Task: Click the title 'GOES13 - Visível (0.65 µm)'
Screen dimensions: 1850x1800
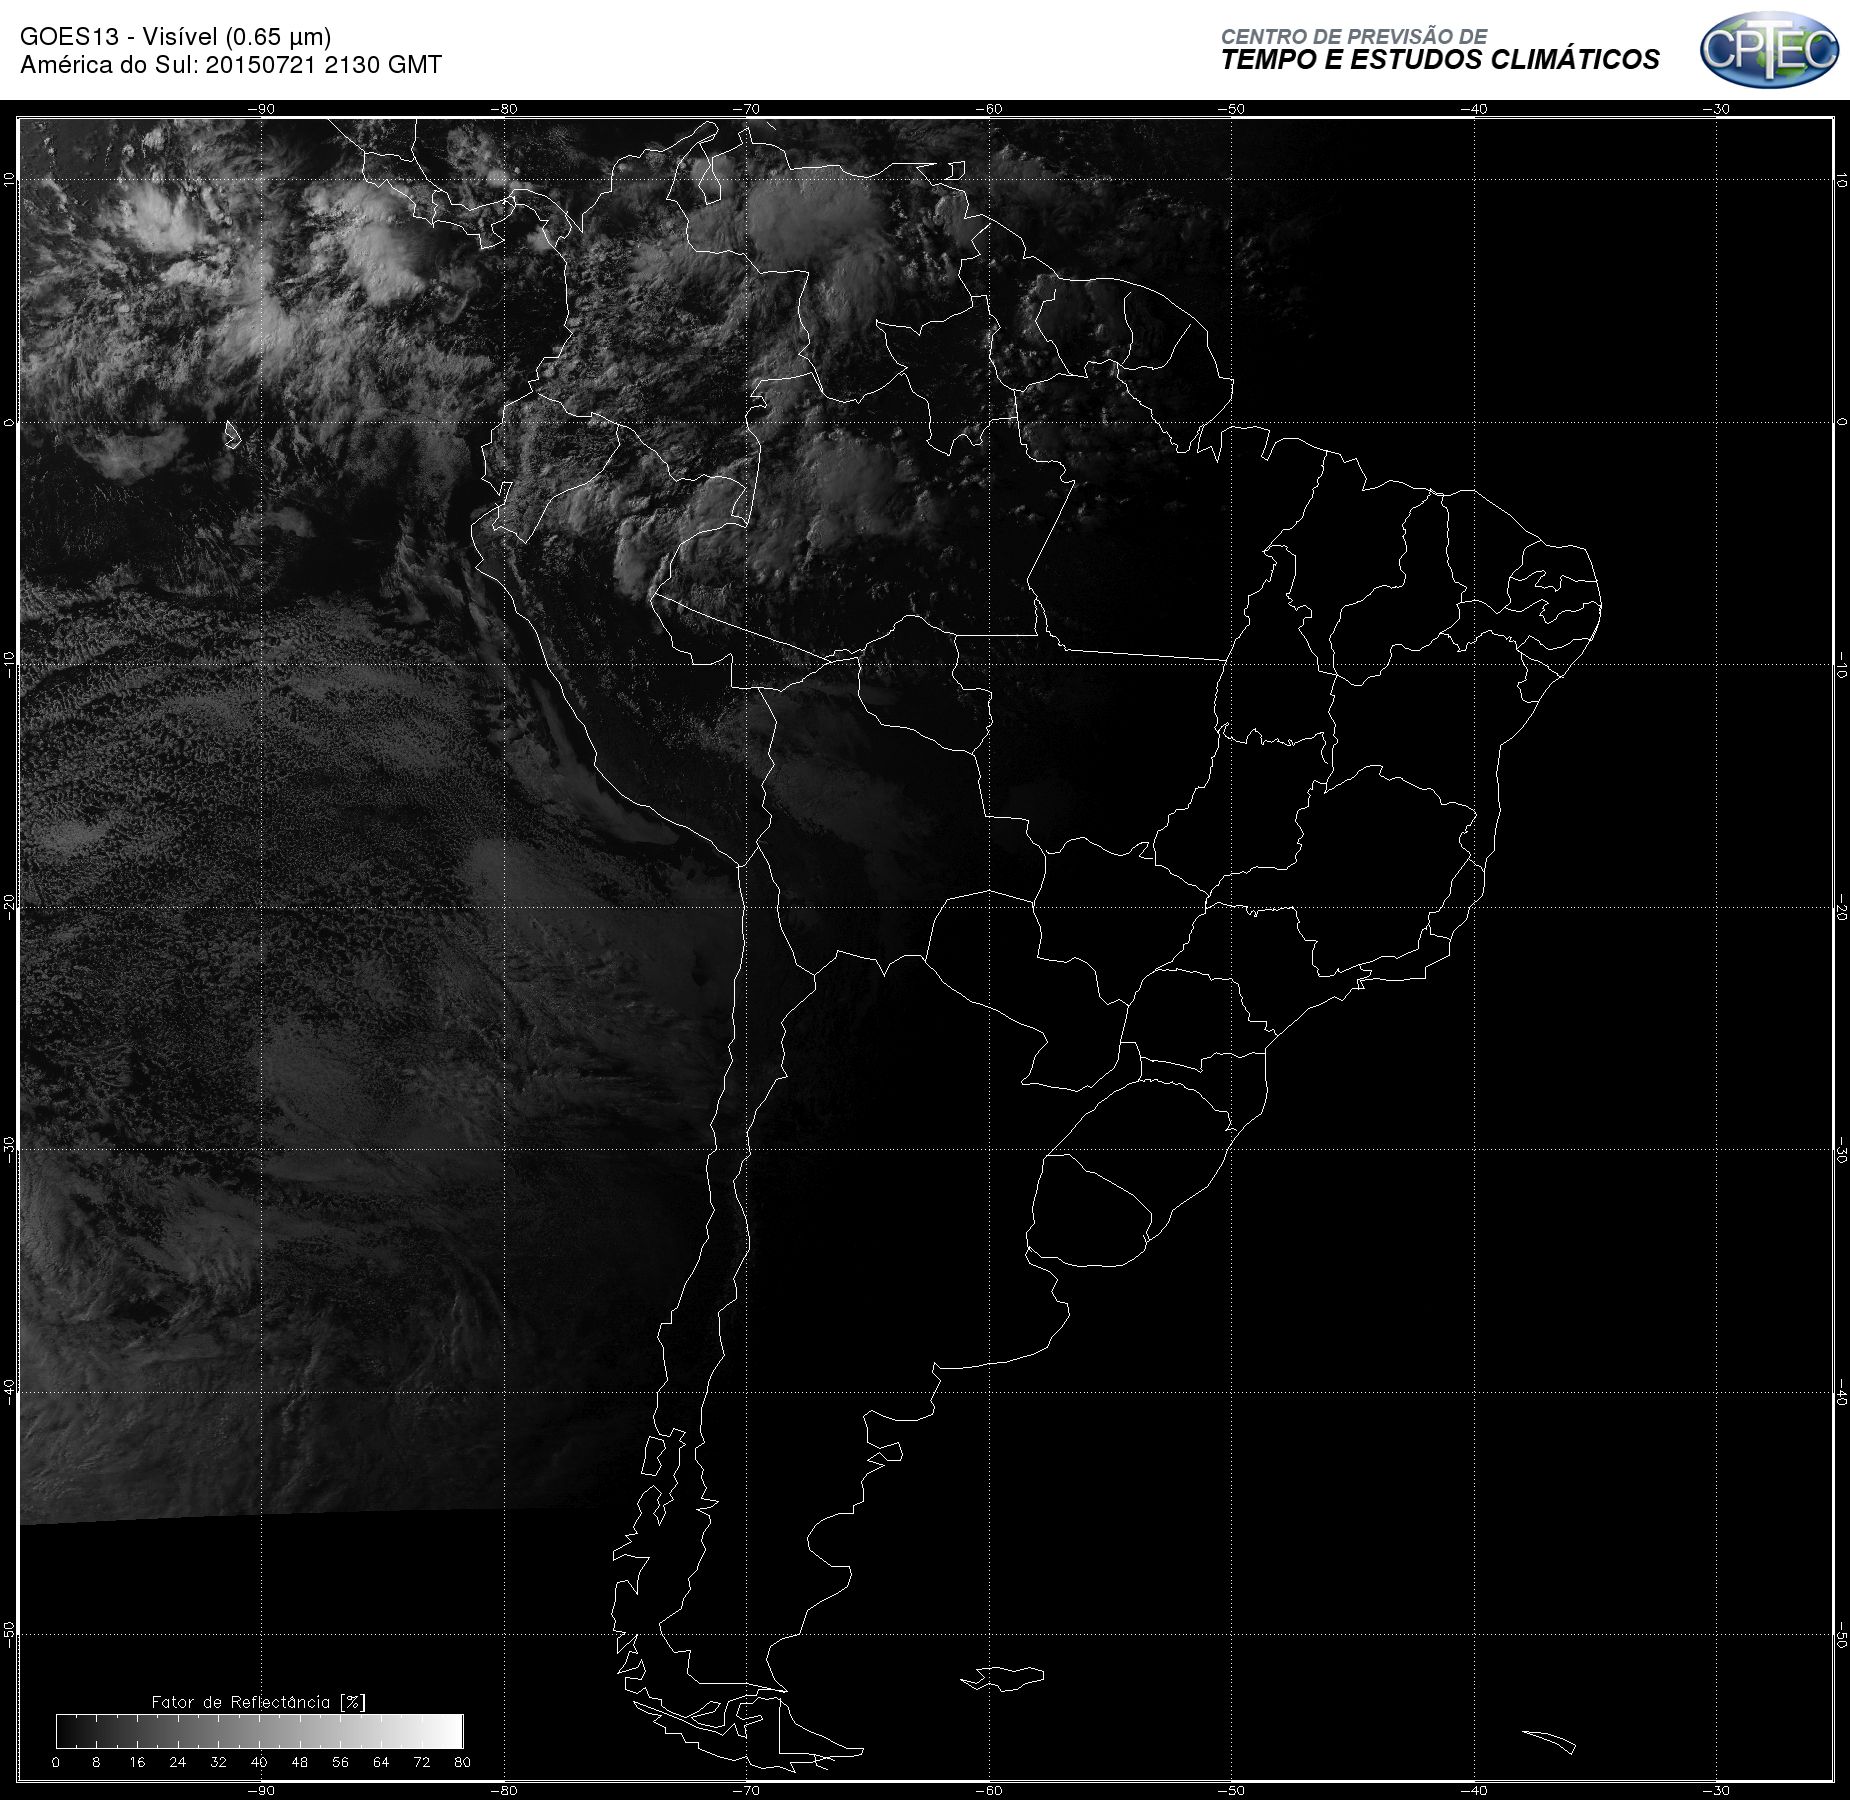Action: (x=175, y=37)
